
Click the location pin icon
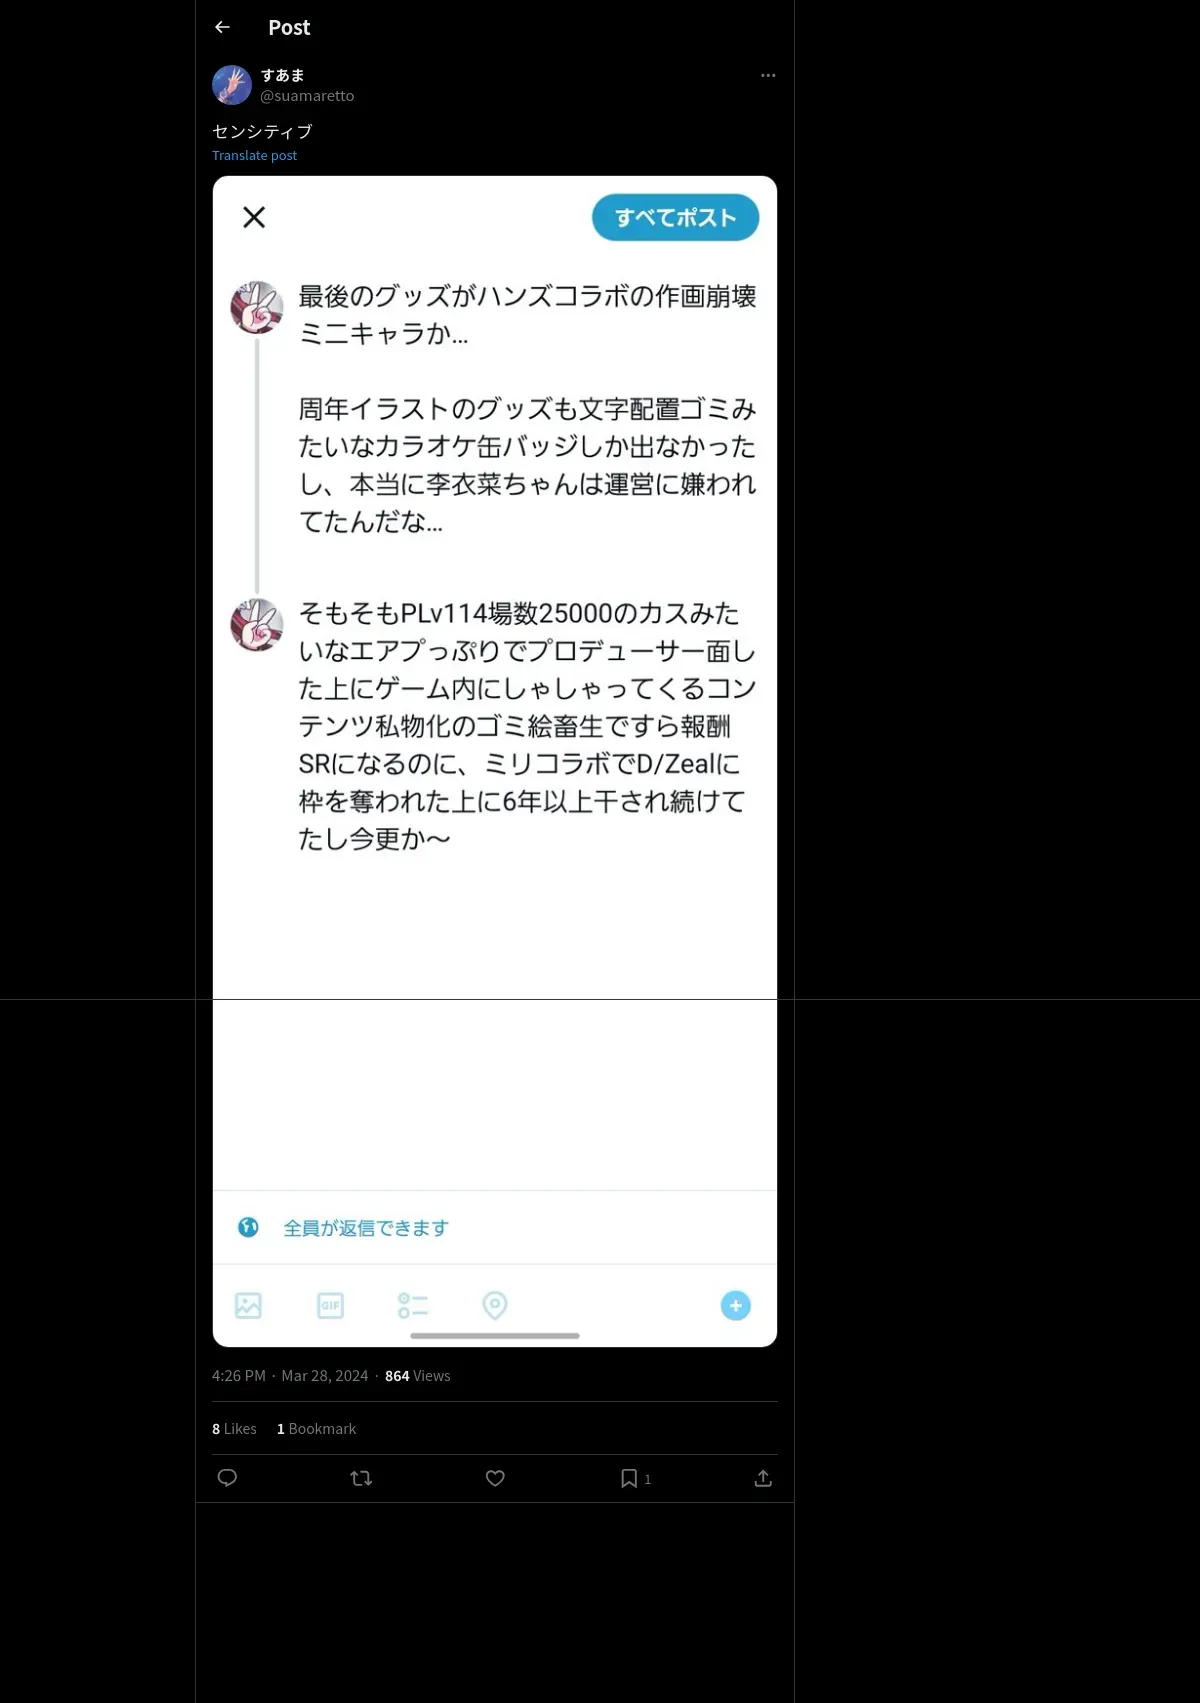pyautogui.click(x=495, y=1305)
